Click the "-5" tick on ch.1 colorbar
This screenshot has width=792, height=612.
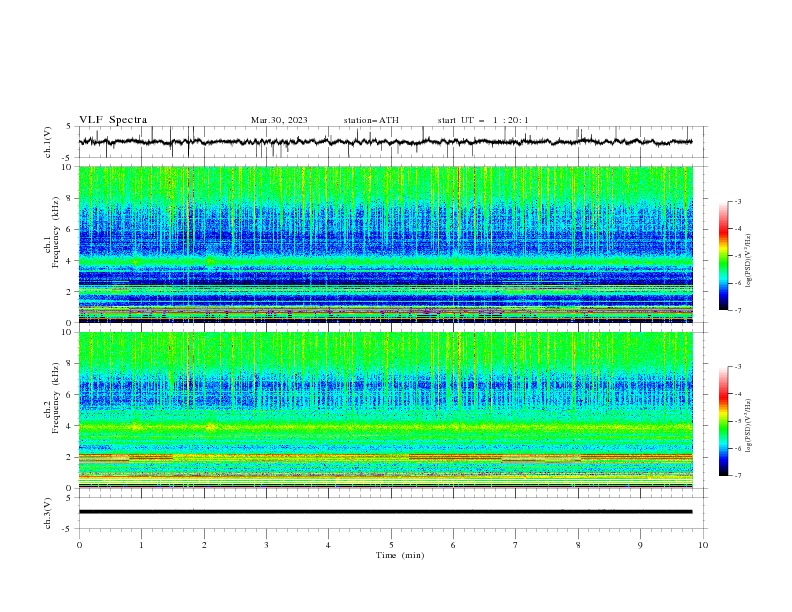(x=738, y=256)
